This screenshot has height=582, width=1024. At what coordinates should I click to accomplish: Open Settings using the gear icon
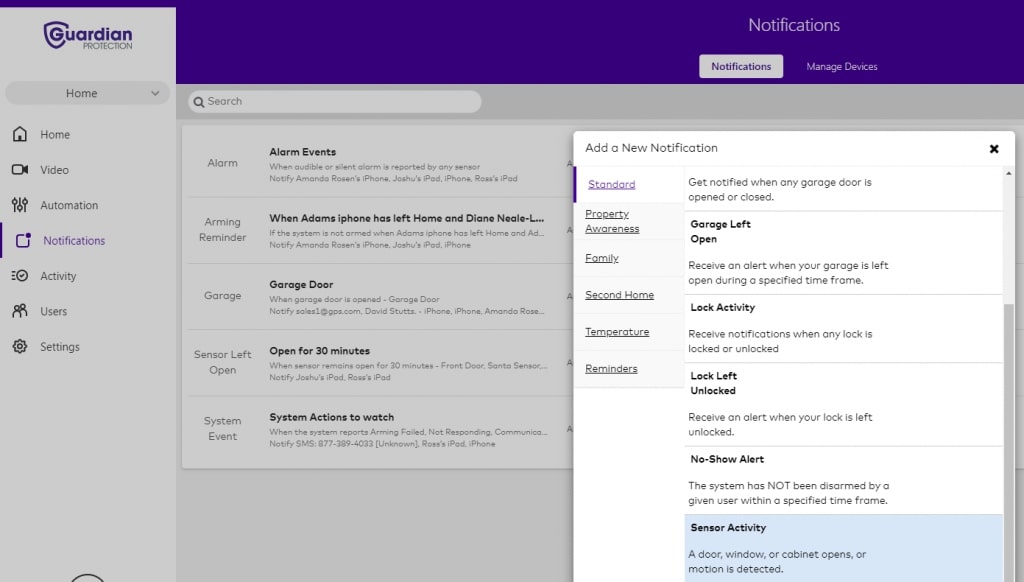coord(21,346)
